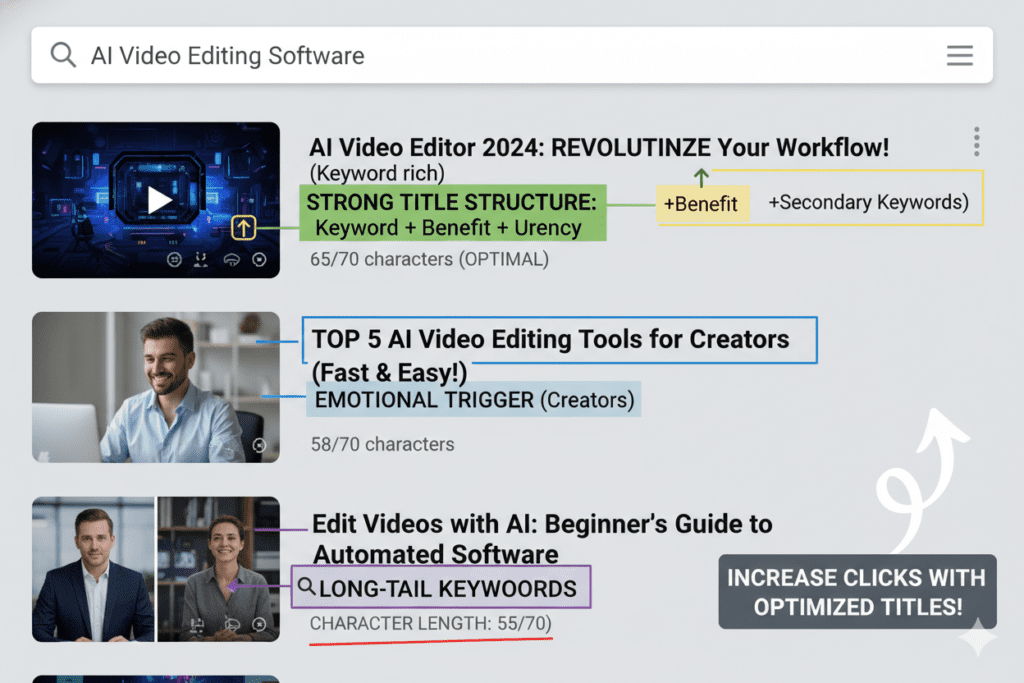
Task: Open the hamburger menu beside the search bar
Action: click(x=959, y=55)
